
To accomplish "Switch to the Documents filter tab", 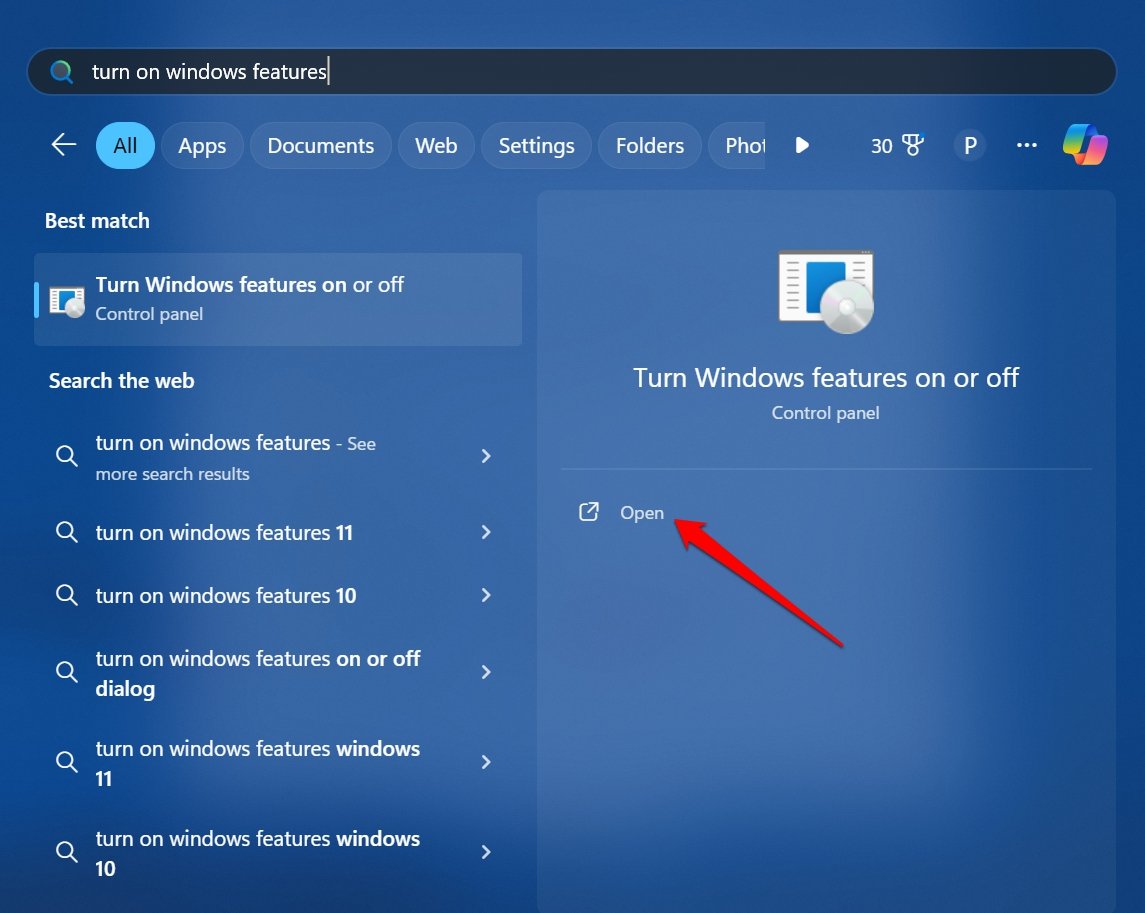I will 321,145.
